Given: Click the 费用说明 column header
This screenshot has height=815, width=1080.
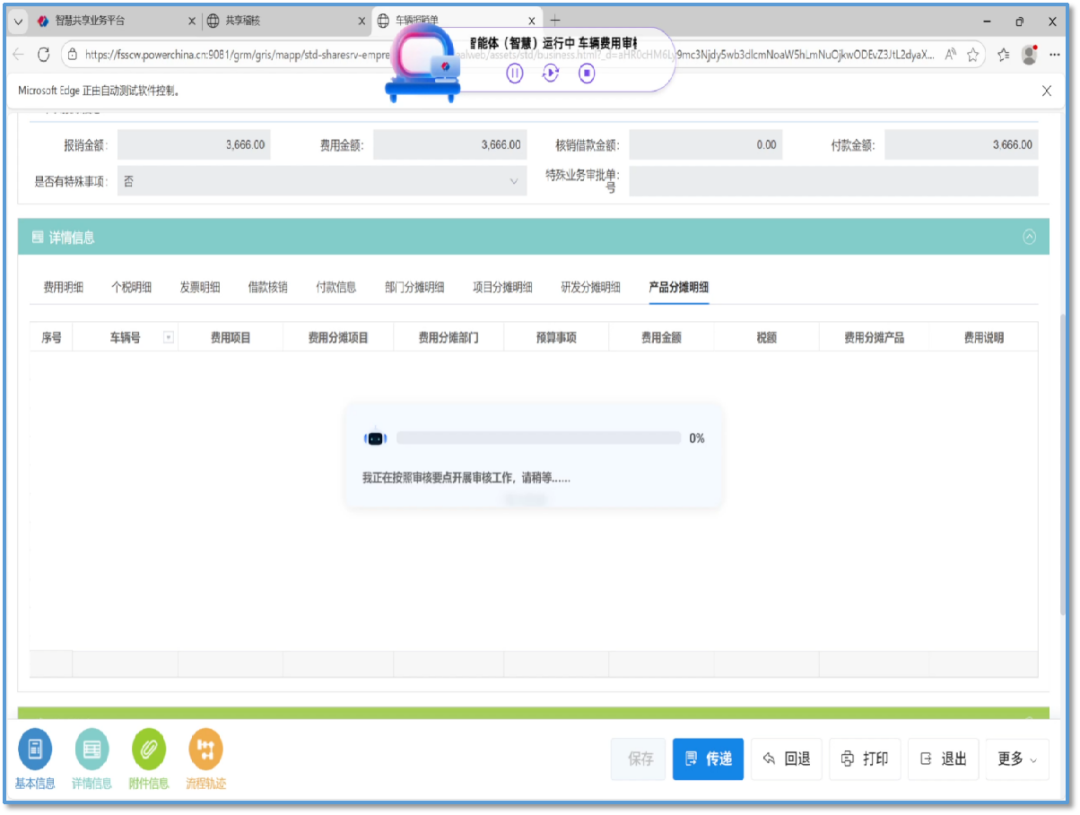Looking at the screenshot, I should click(x=984, y=338).
